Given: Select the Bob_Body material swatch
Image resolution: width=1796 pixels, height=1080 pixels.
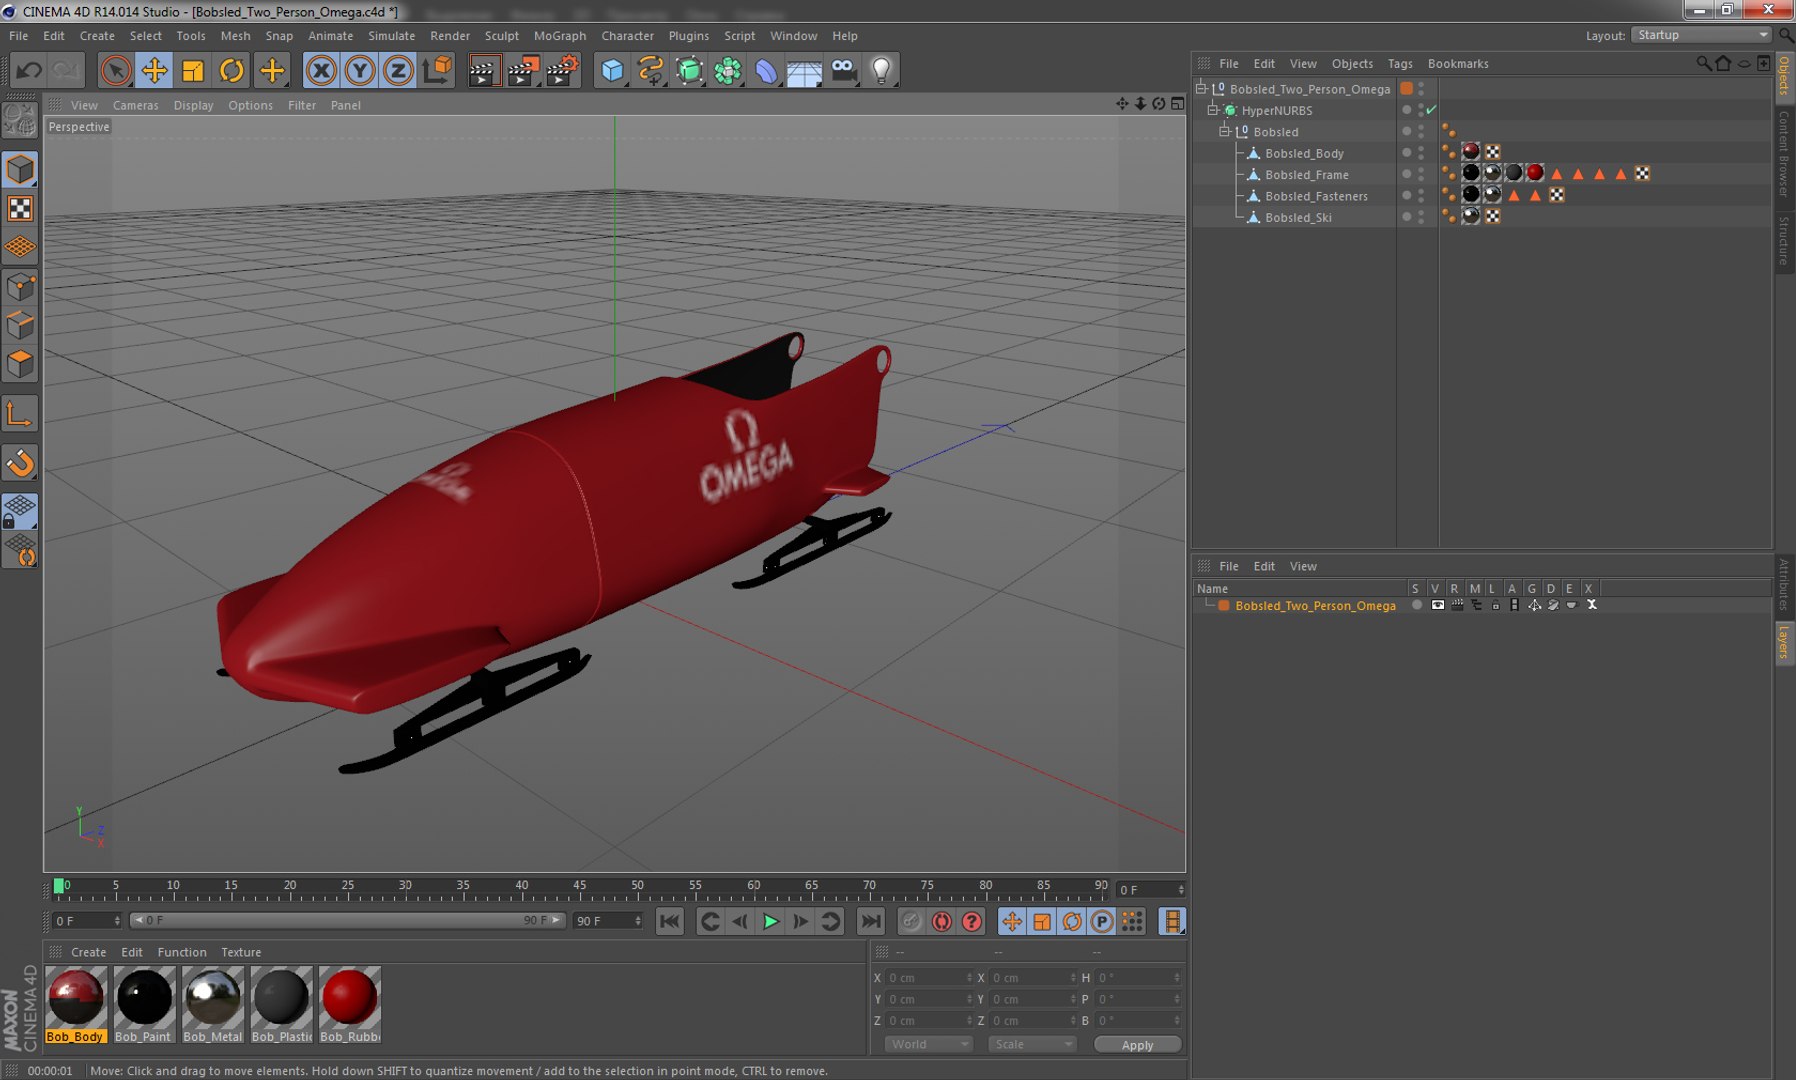Looking at the screenshot, I should coord(76,1004).
